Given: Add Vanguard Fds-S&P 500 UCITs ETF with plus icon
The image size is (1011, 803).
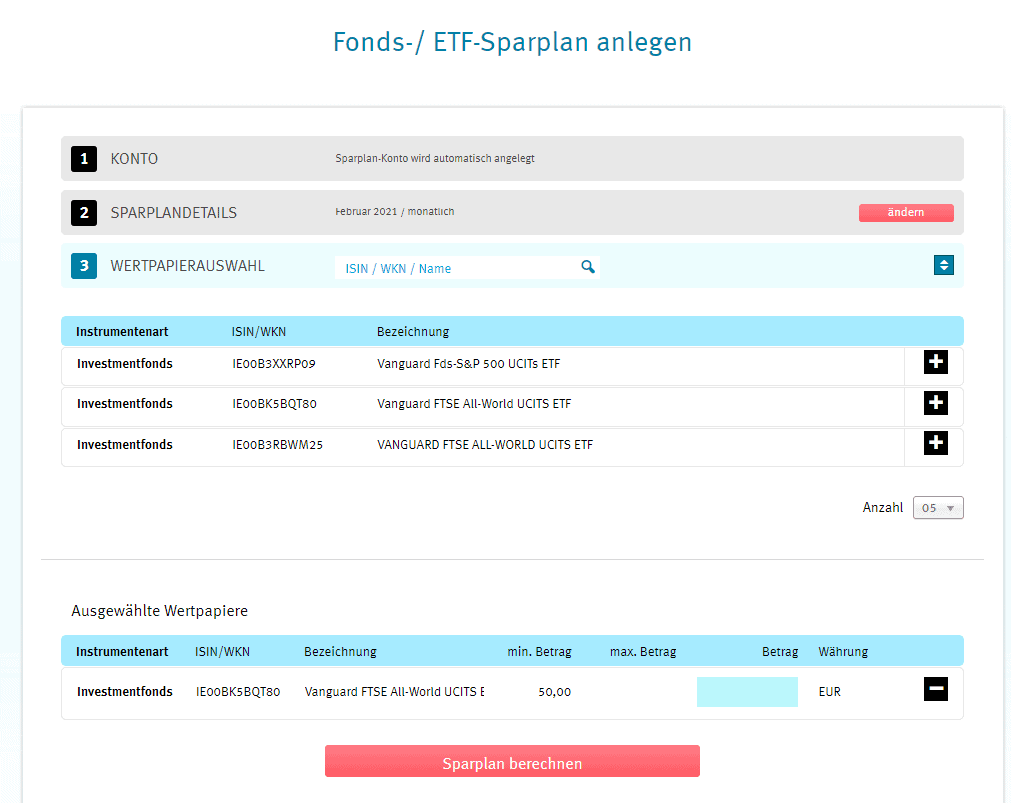Looking at the screenshot, I should (936, 362).
